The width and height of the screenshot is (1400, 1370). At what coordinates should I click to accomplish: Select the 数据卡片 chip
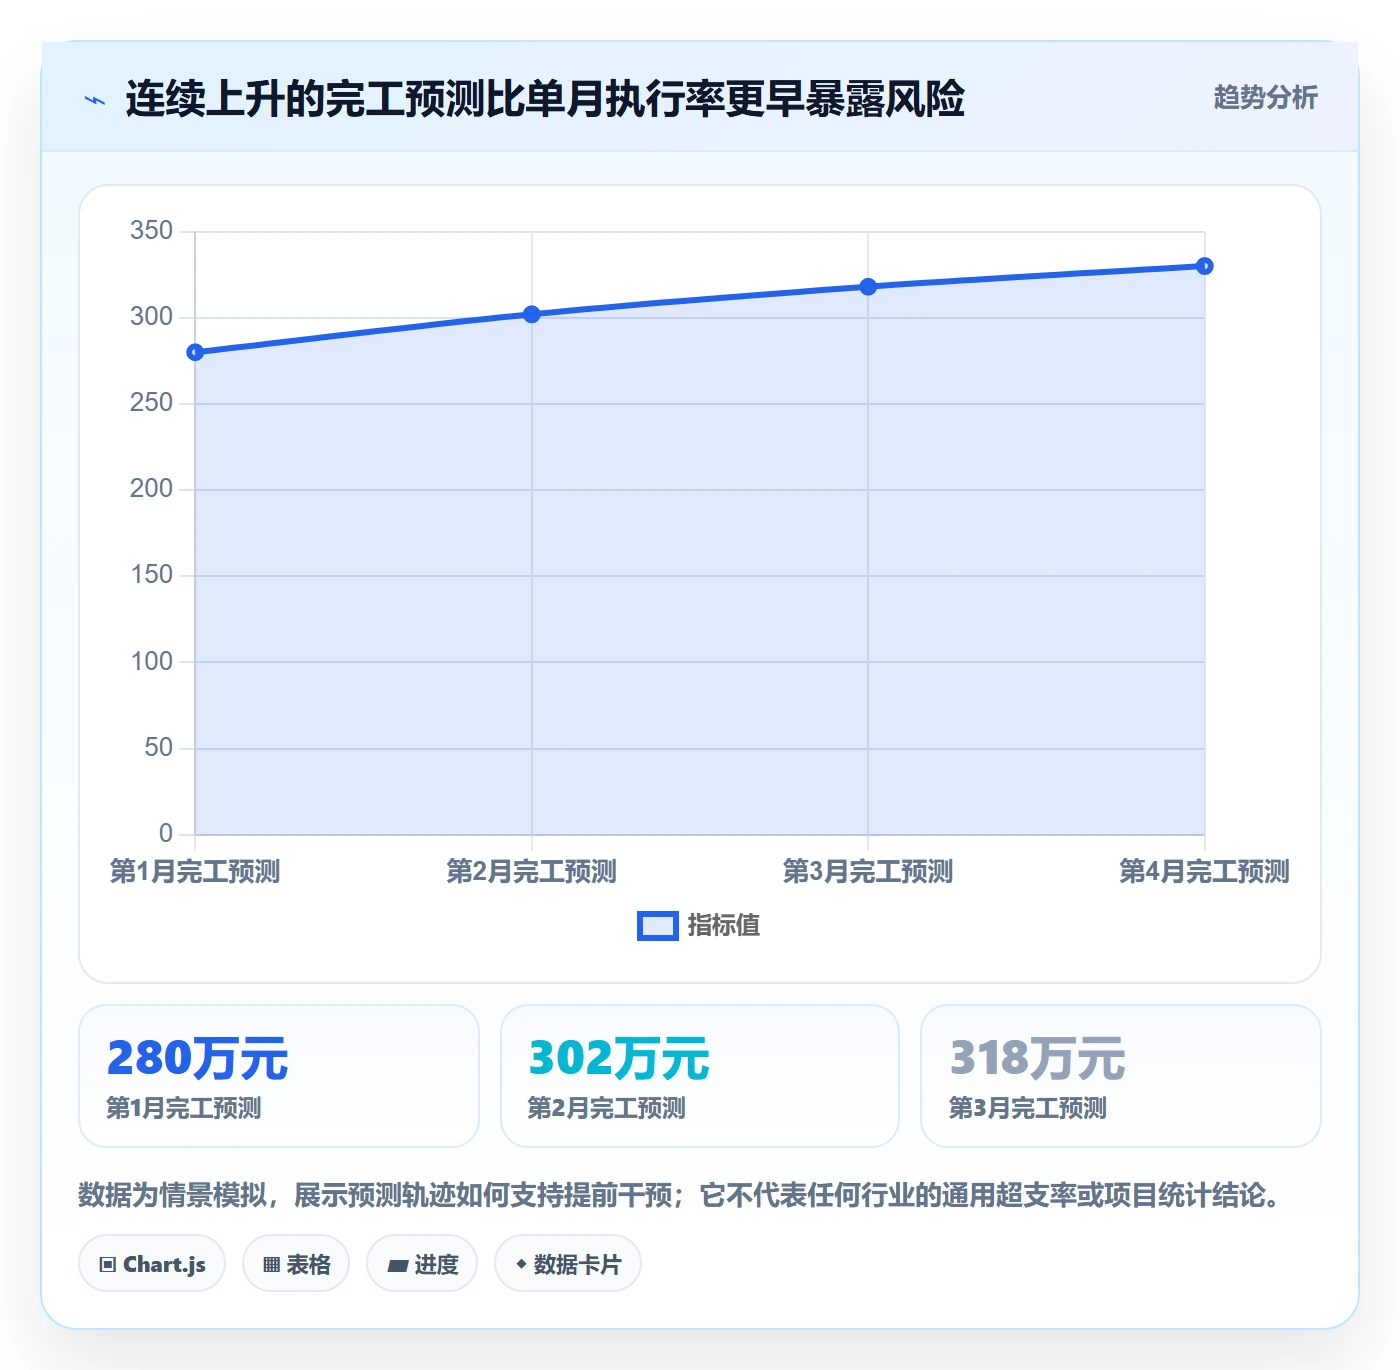(568, 1264)
